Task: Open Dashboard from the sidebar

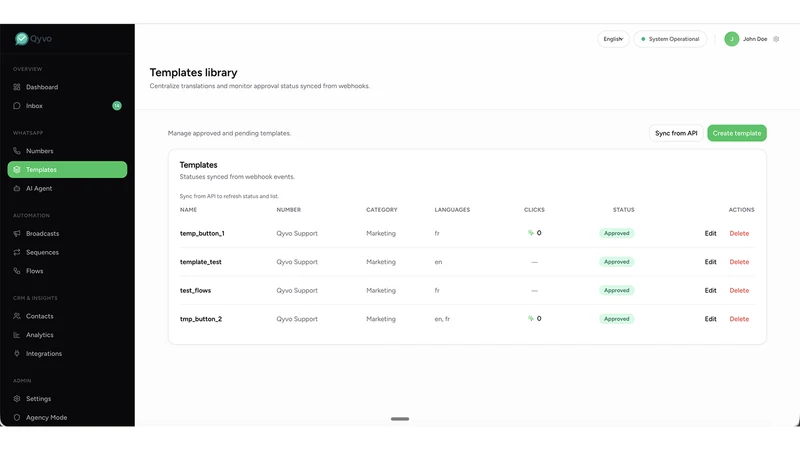Action: 67,87
